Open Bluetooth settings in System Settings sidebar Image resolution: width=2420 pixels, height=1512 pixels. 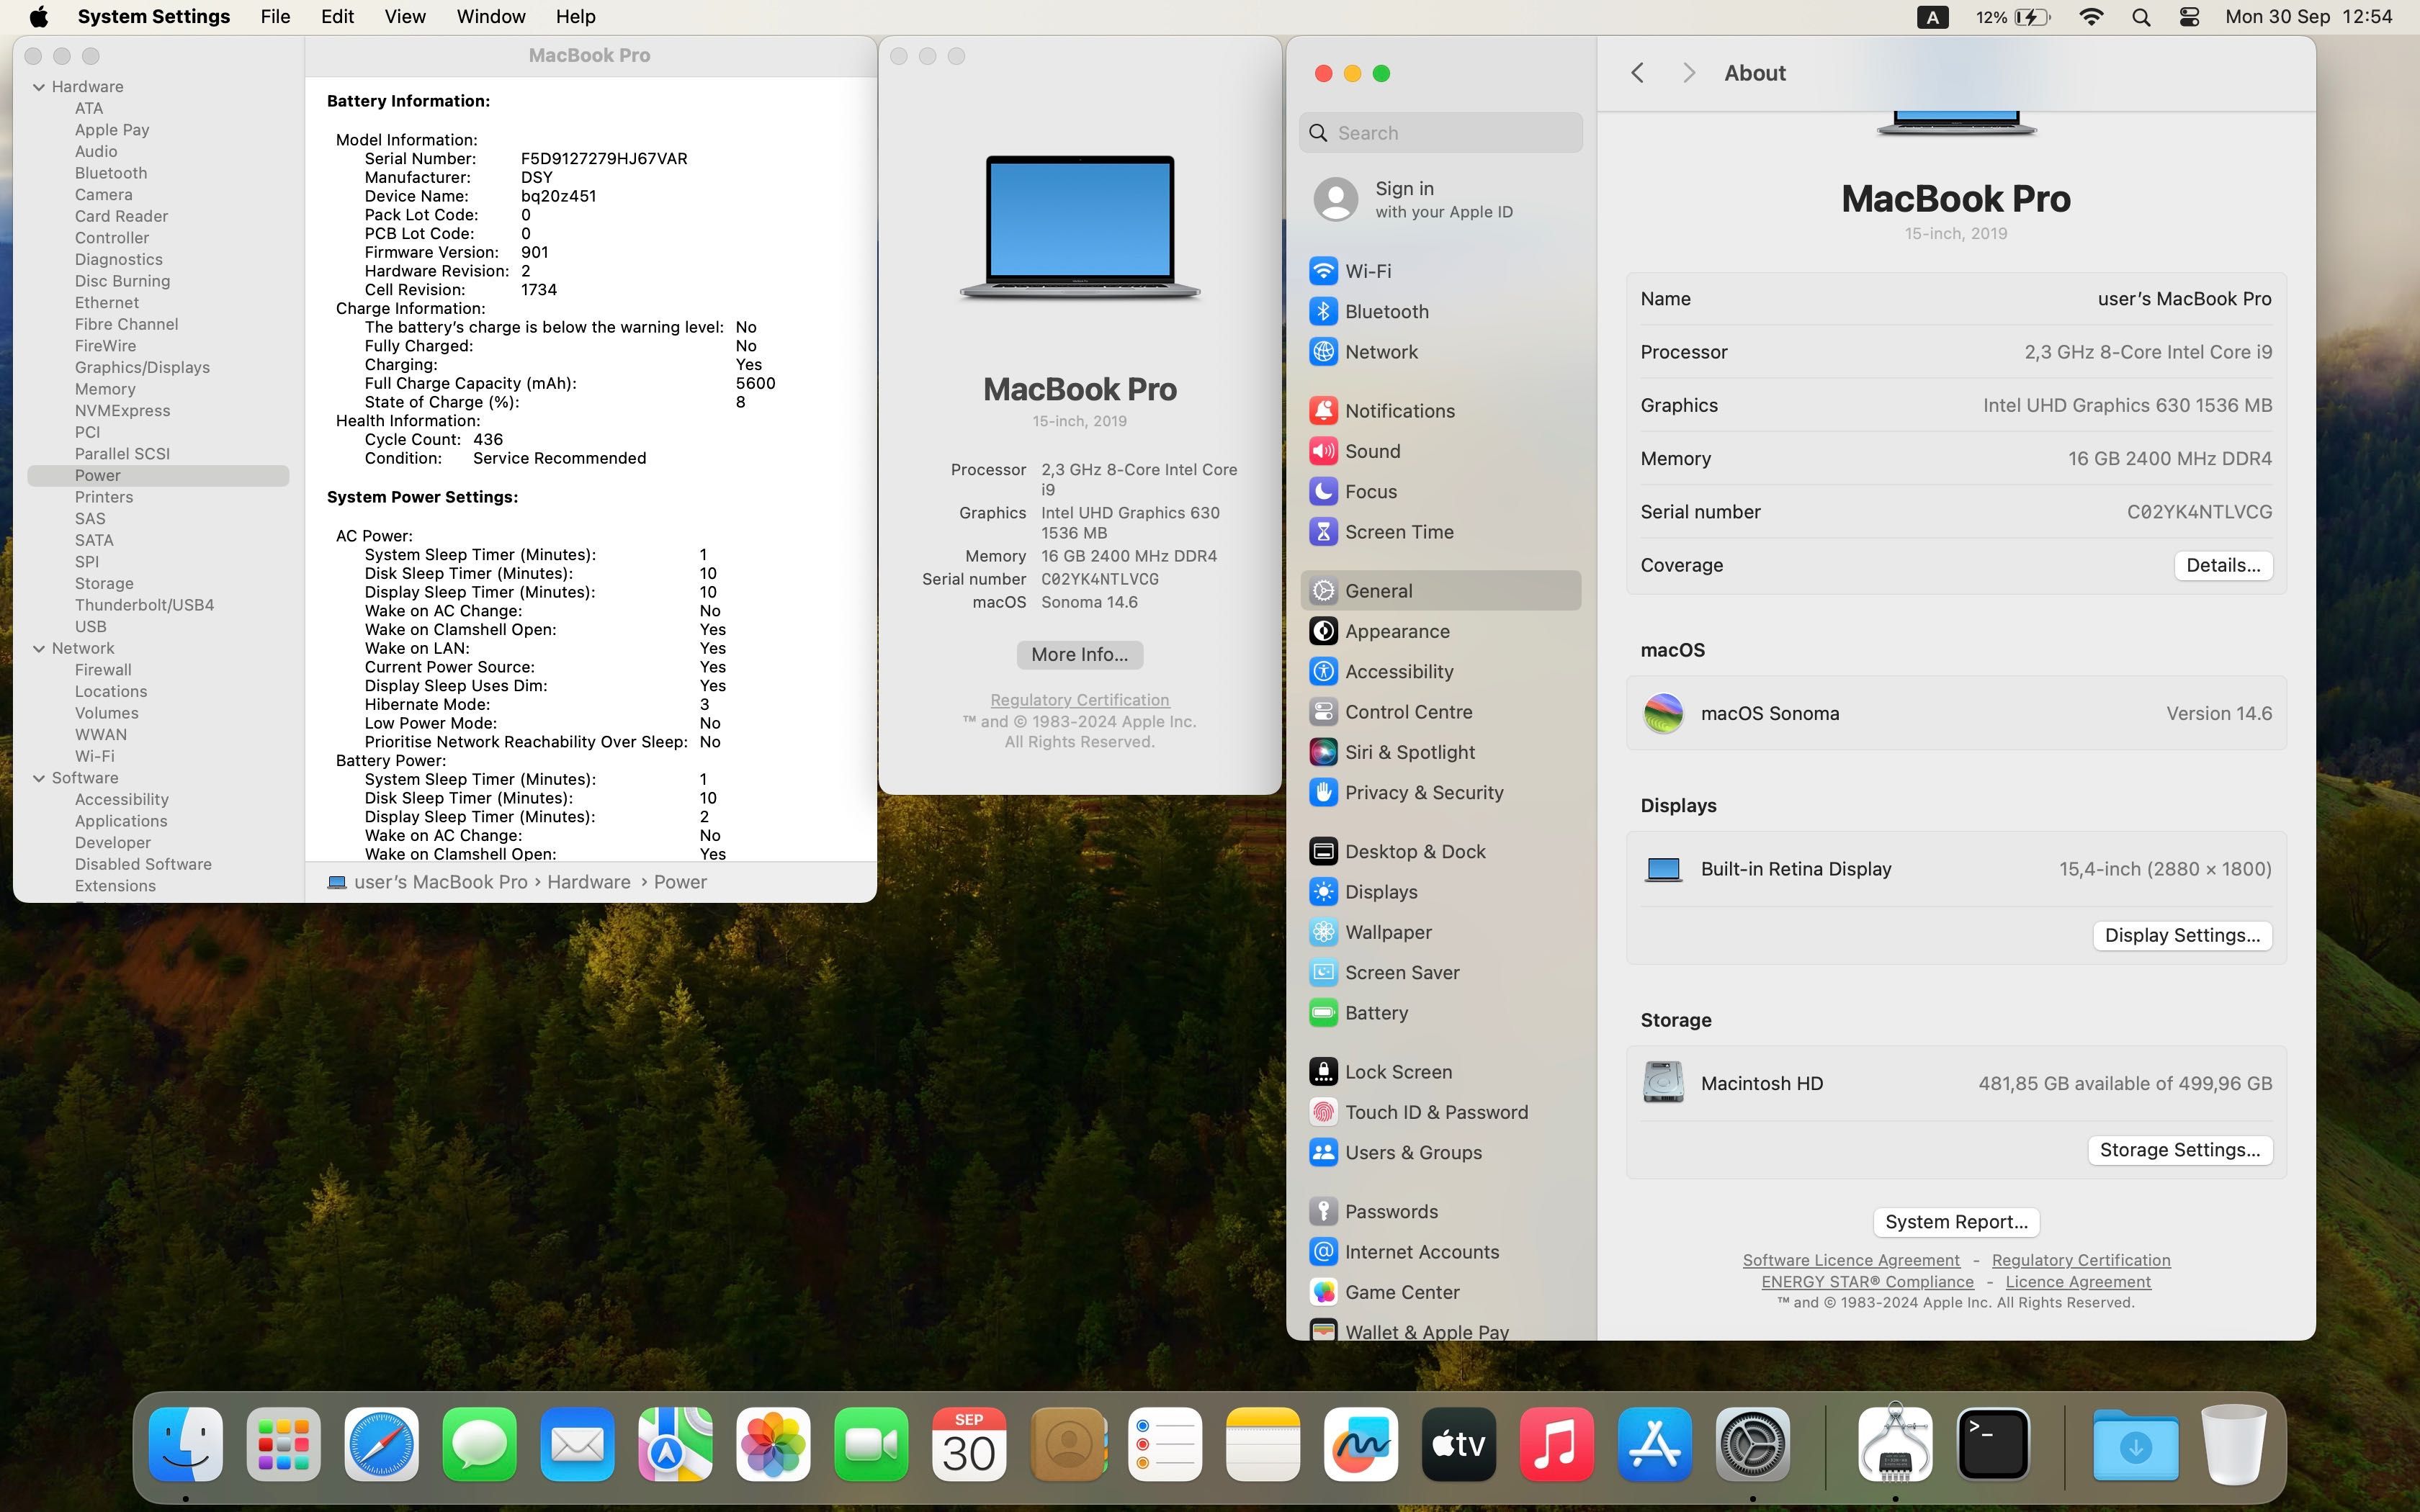1440,311
